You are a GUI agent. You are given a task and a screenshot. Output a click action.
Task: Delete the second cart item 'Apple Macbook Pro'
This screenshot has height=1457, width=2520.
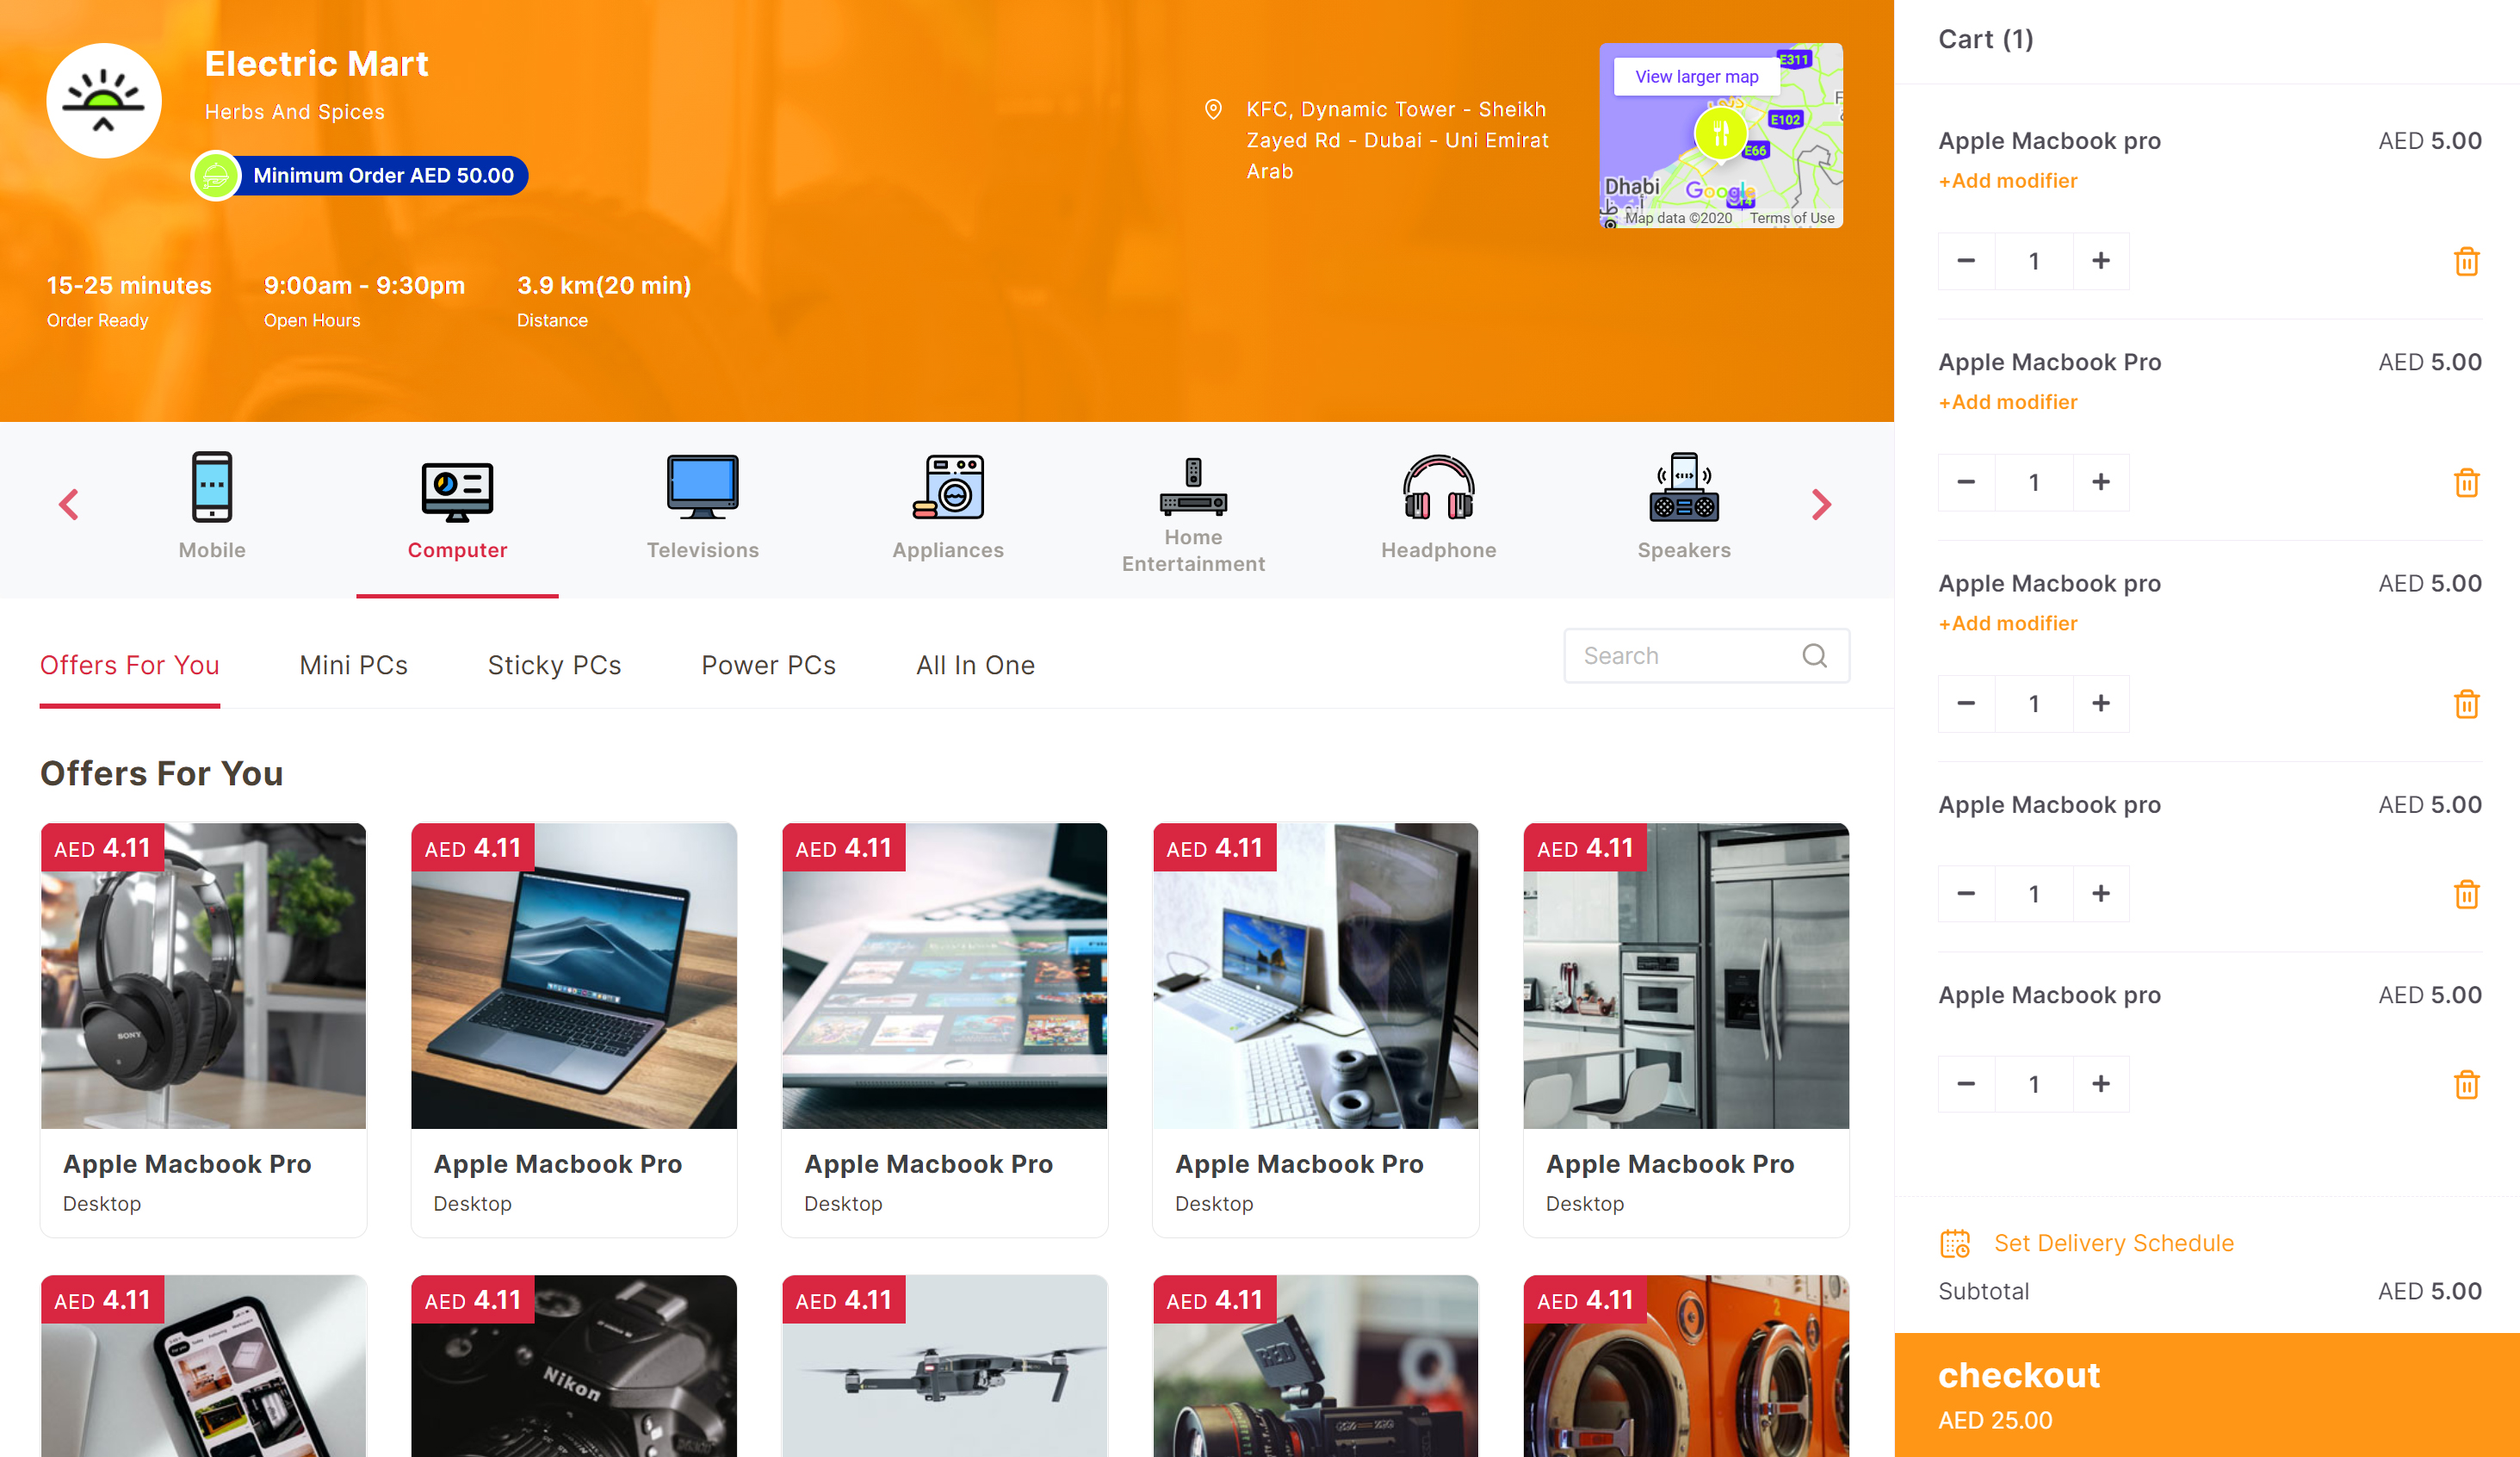2466,483
